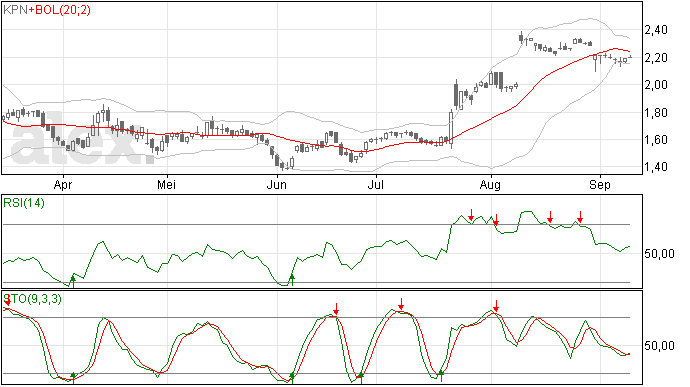The image size is (690, 387).
Task: Click RSI green buy arrow near Jun
Action: [291, 279]
